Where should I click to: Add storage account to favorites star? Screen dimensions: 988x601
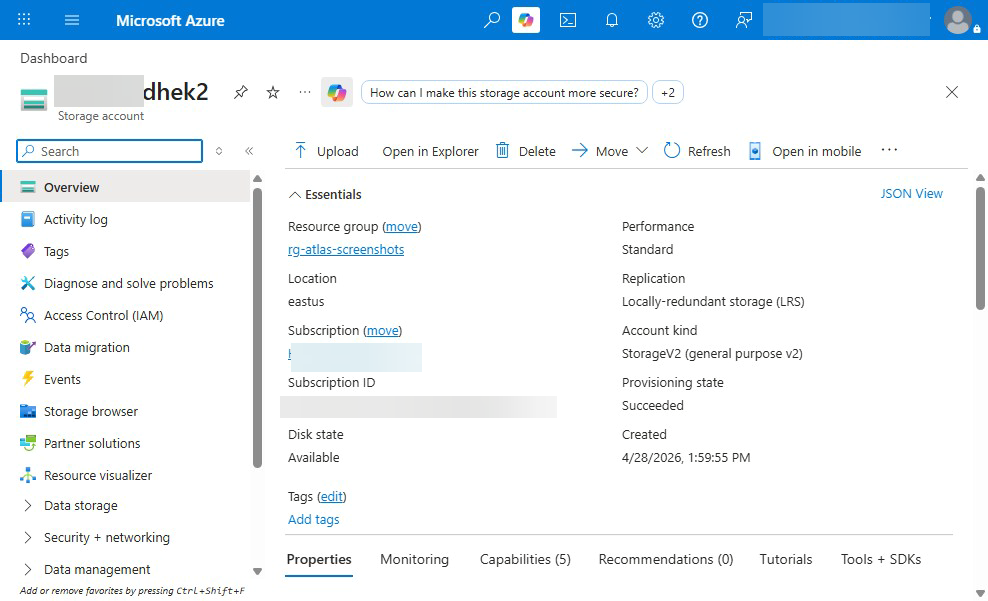(x=273, y=93)
